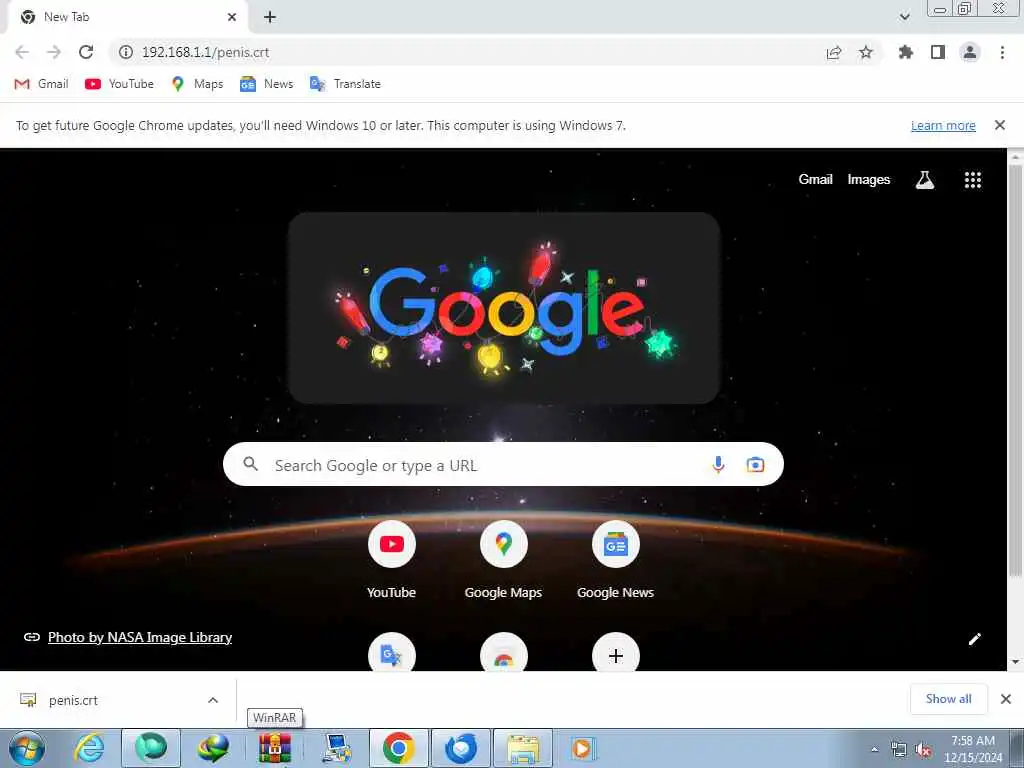This screenshot has width=1024, height=768.
Task: Click the address bar URL
Action: [x=205, y=52]
